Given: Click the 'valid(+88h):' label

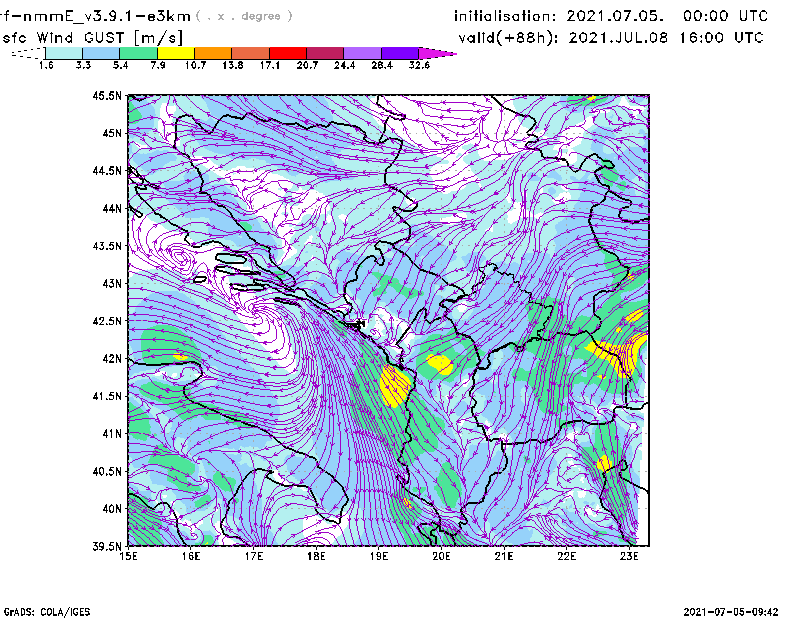Looking at the screenshot, I should [x=509, y=38].
